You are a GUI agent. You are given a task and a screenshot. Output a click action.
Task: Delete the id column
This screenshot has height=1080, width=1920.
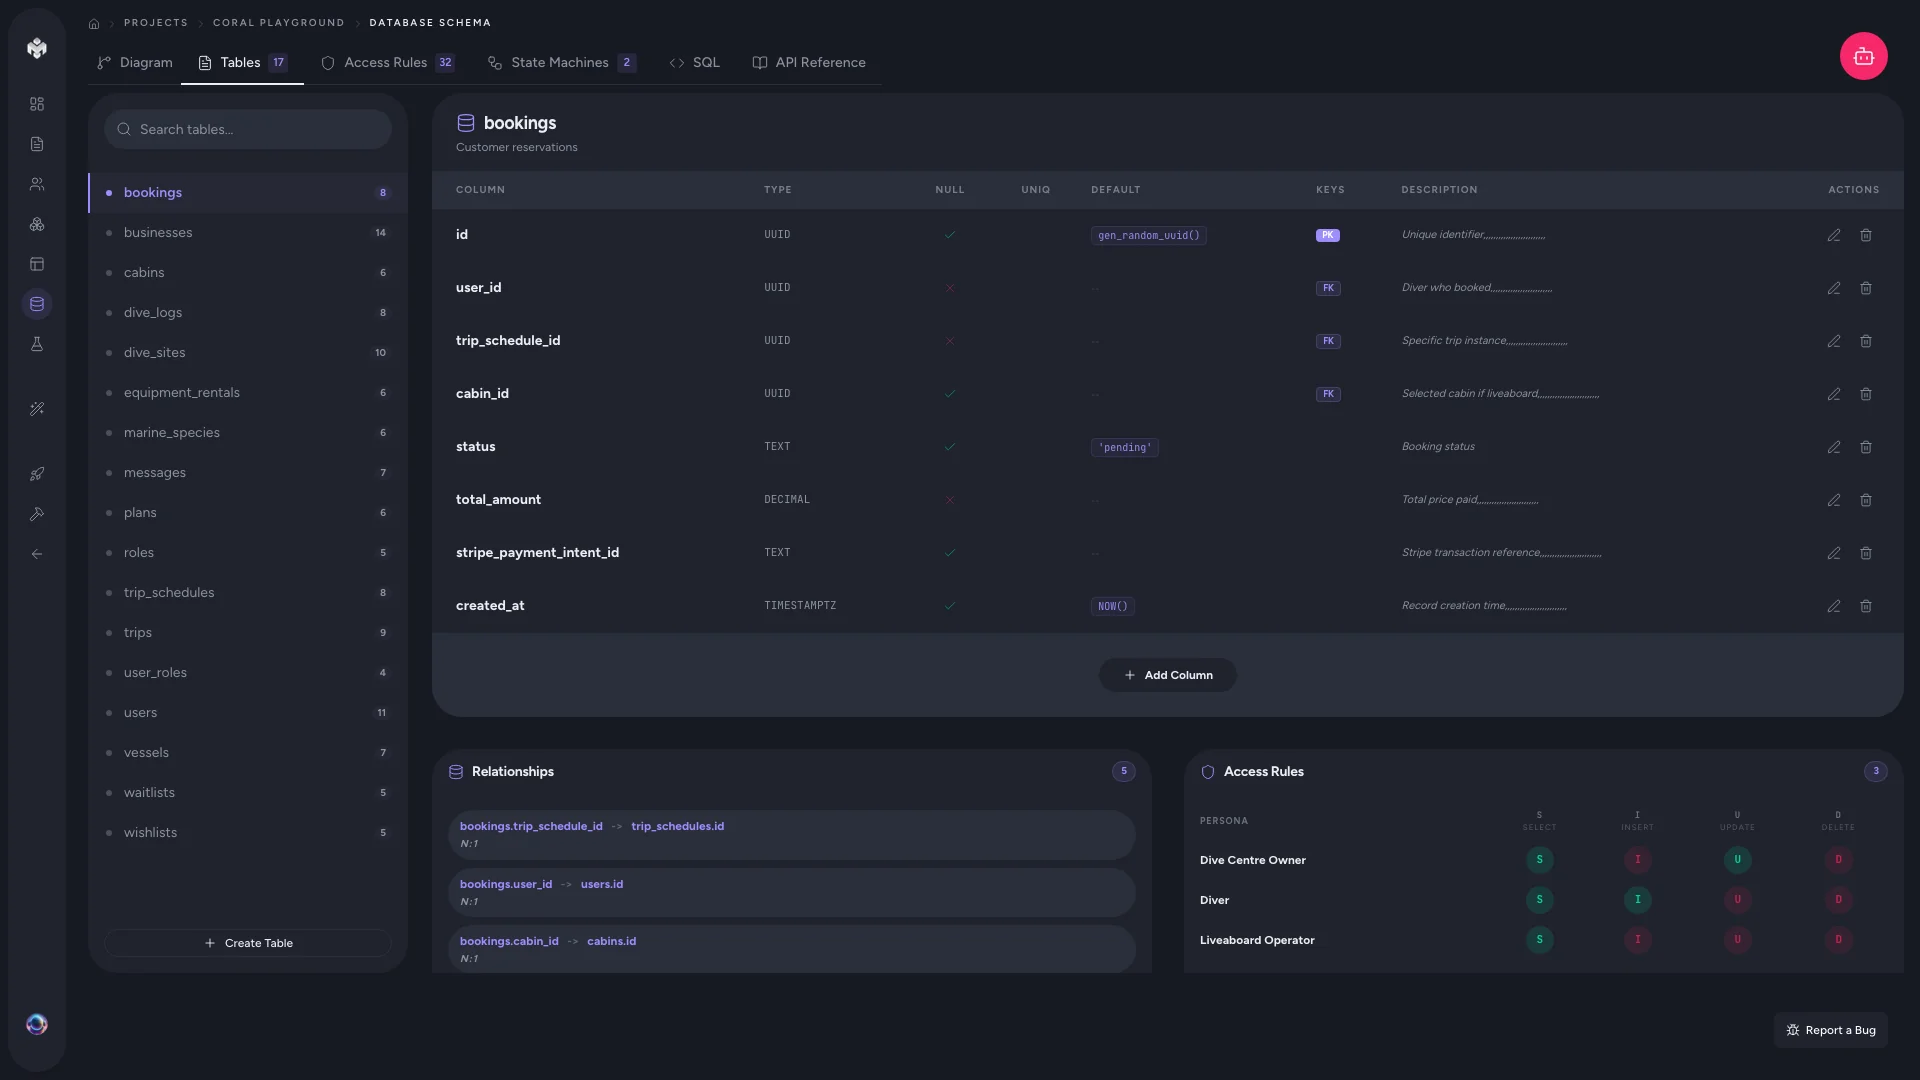coord(1865,235)
